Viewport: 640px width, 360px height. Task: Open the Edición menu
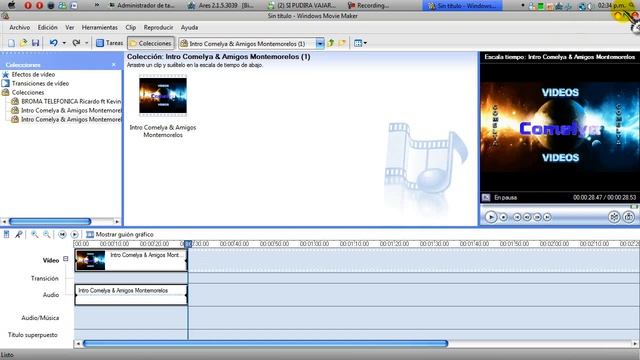pyautogui.click(x=47, y=27)
